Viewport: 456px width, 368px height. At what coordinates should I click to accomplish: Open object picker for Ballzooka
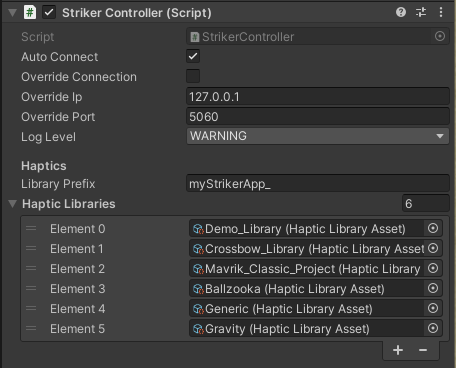(x=433, y=288)
